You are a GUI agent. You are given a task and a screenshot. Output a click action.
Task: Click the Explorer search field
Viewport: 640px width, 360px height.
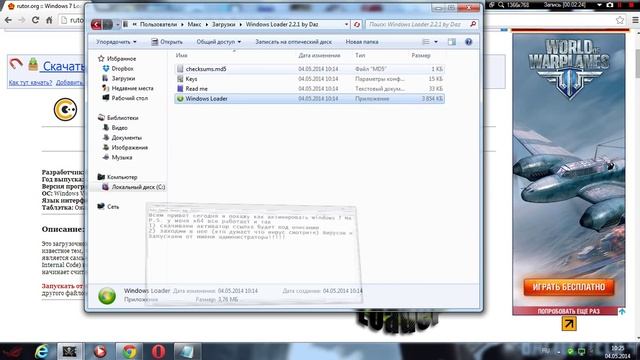click(421, 24)
